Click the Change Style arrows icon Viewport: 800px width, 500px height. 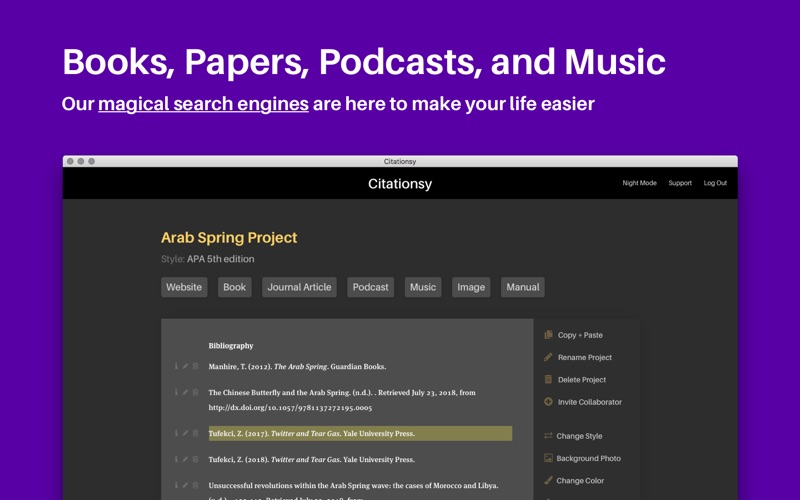[x=548, y=436]
